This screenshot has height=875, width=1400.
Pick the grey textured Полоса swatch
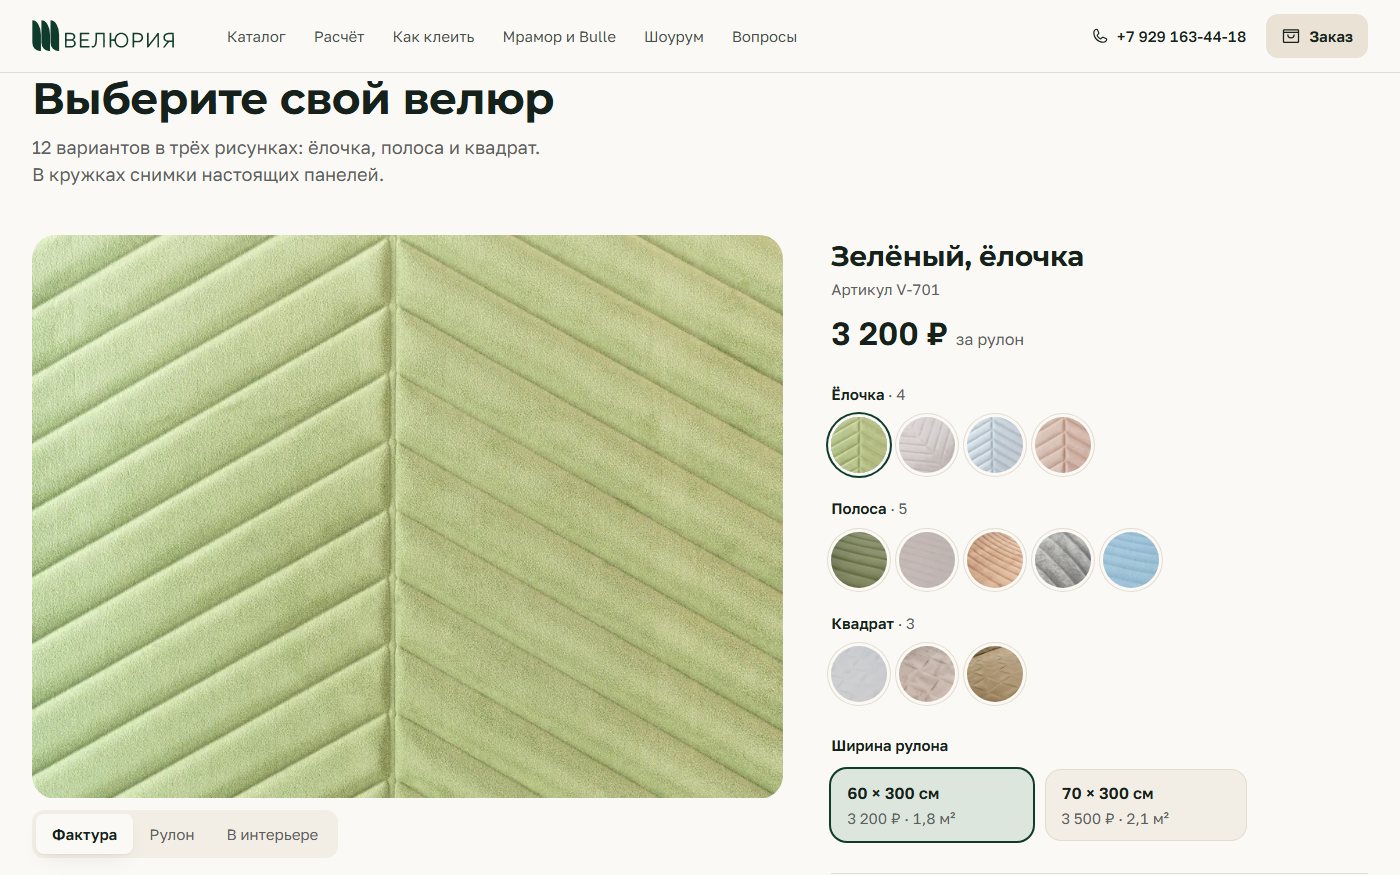click(1063, 559)
